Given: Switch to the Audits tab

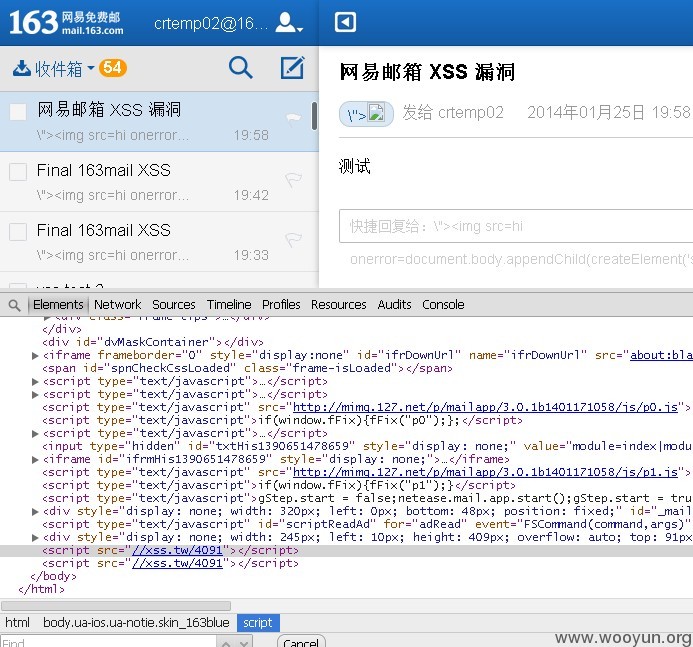Looking at the screenshot, I should 394,304.
